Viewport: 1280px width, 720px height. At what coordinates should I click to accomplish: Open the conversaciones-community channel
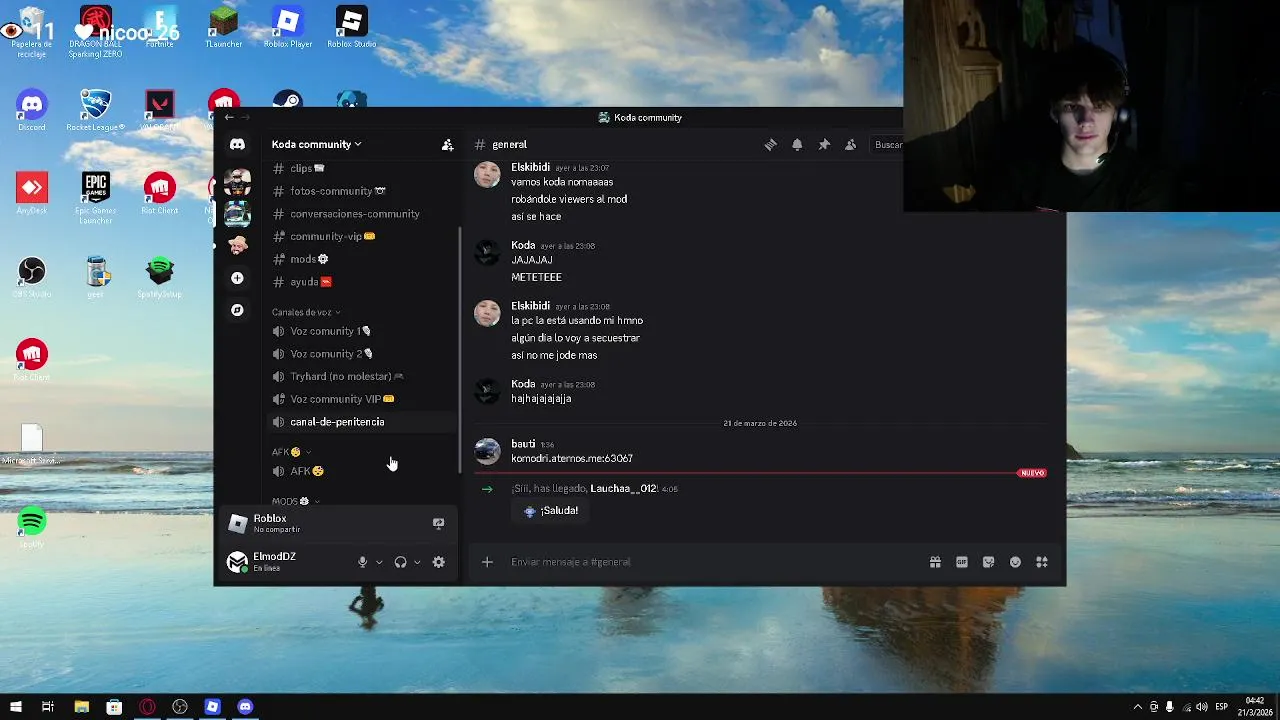tap(362, 214)
